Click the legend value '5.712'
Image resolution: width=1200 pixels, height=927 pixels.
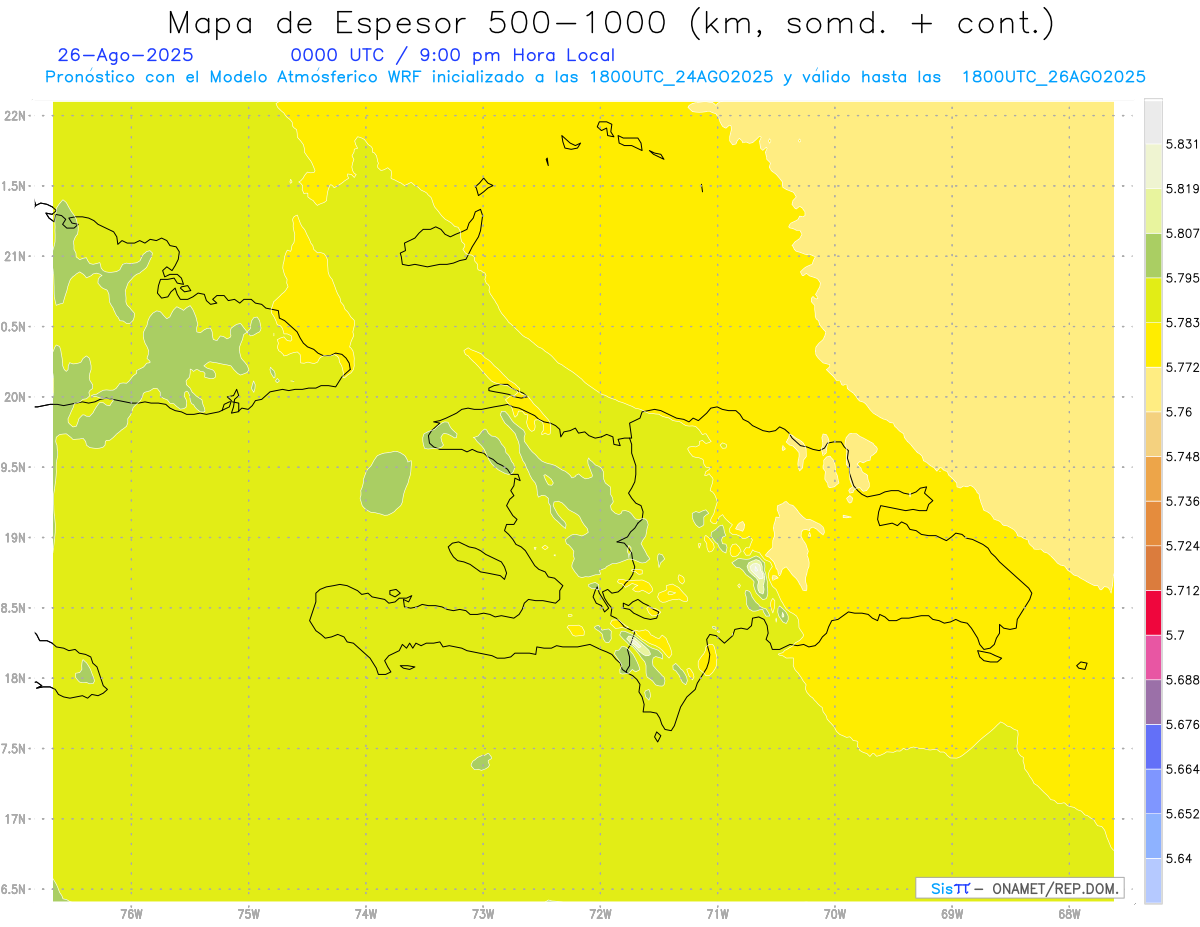coord(1182,590)
